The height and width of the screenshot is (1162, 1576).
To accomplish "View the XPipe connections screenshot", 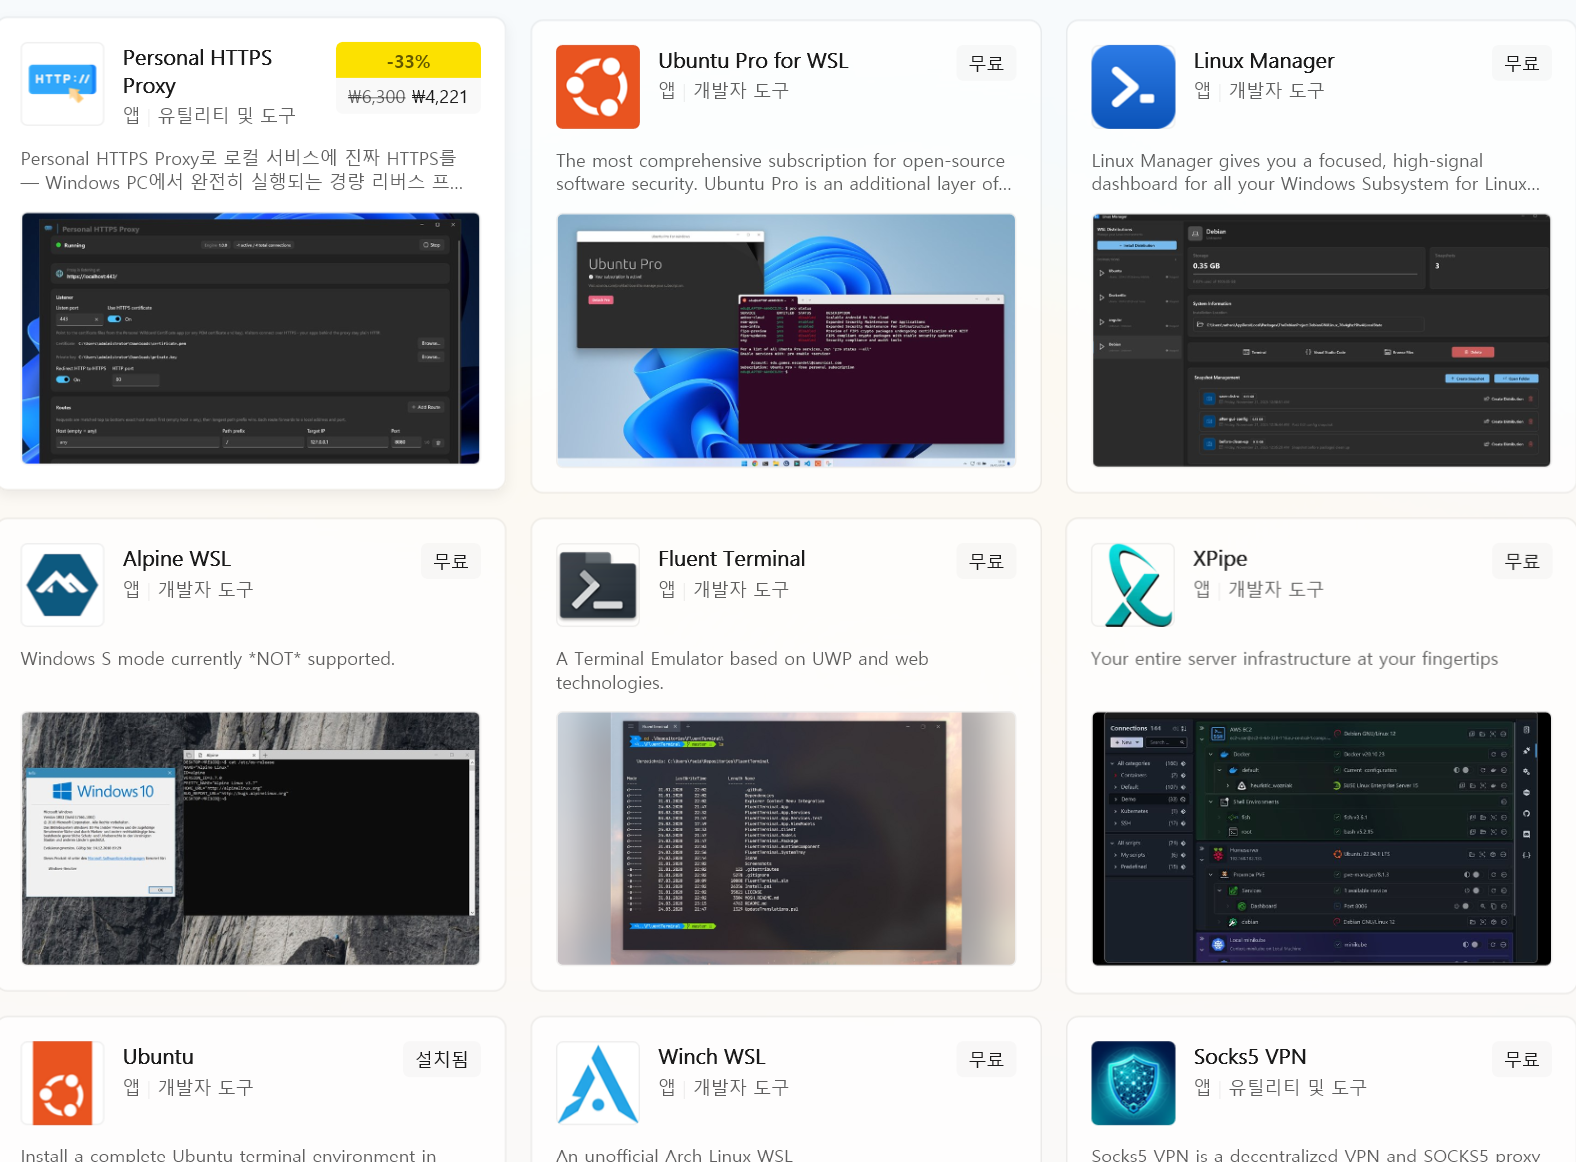I will point(1321,838).
